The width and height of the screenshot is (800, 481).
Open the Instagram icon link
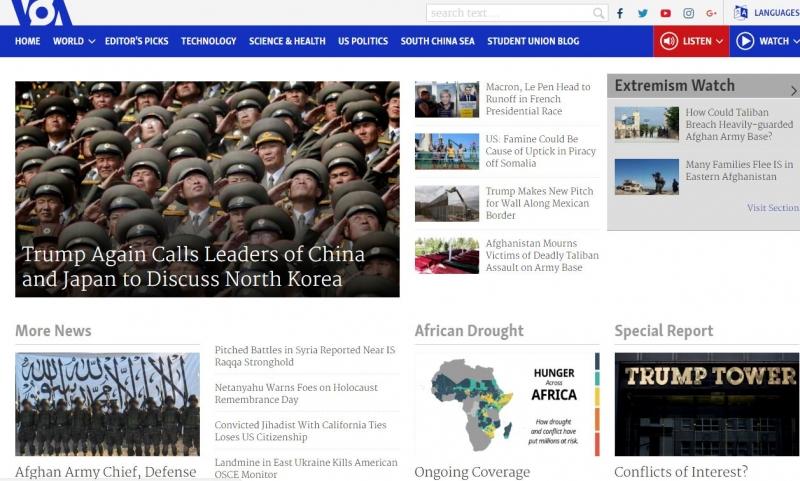tap(689, 13)
